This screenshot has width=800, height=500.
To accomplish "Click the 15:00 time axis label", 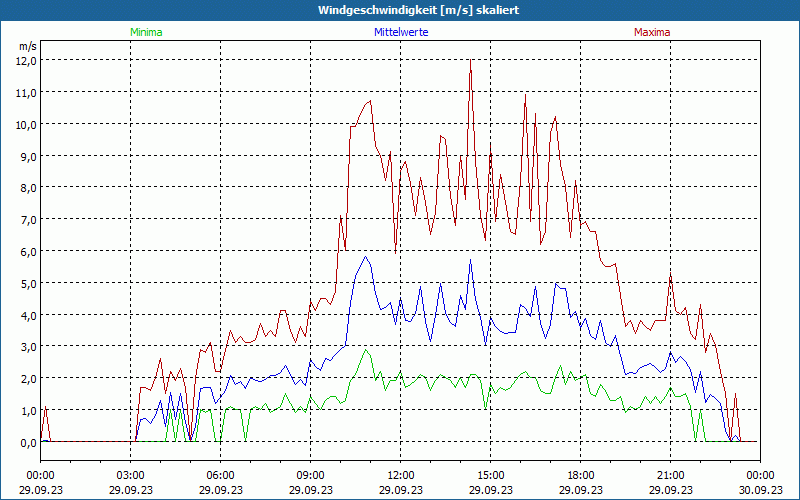I will 491,476.
